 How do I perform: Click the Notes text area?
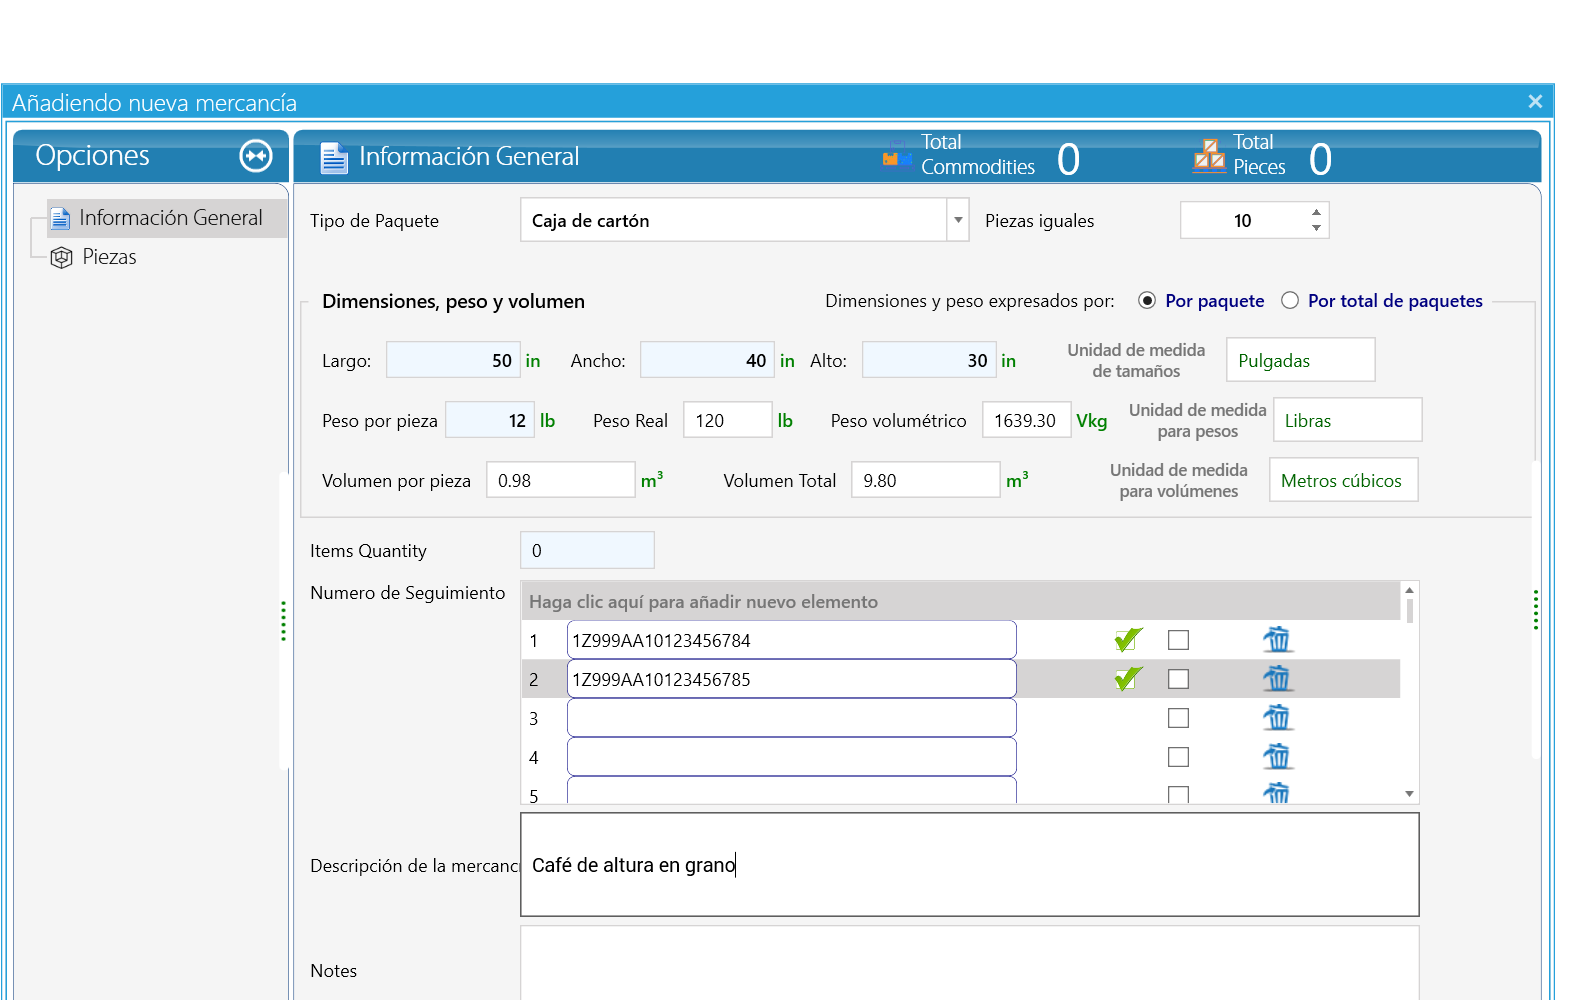[x=970, y=962]
